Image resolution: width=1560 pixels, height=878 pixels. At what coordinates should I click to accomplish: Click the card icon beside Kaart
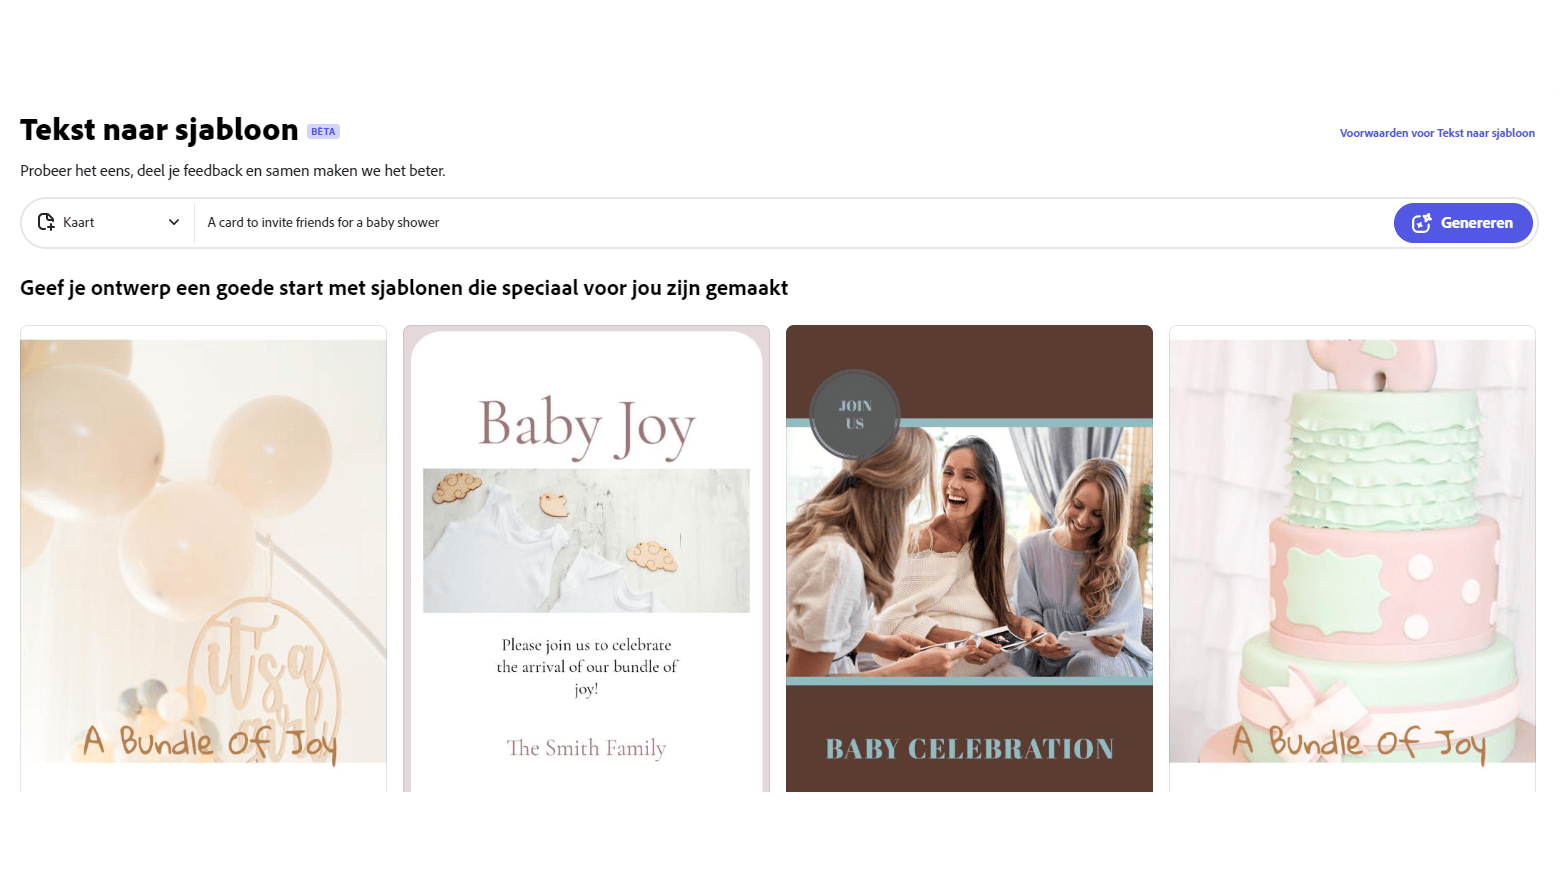coord(46,222)
